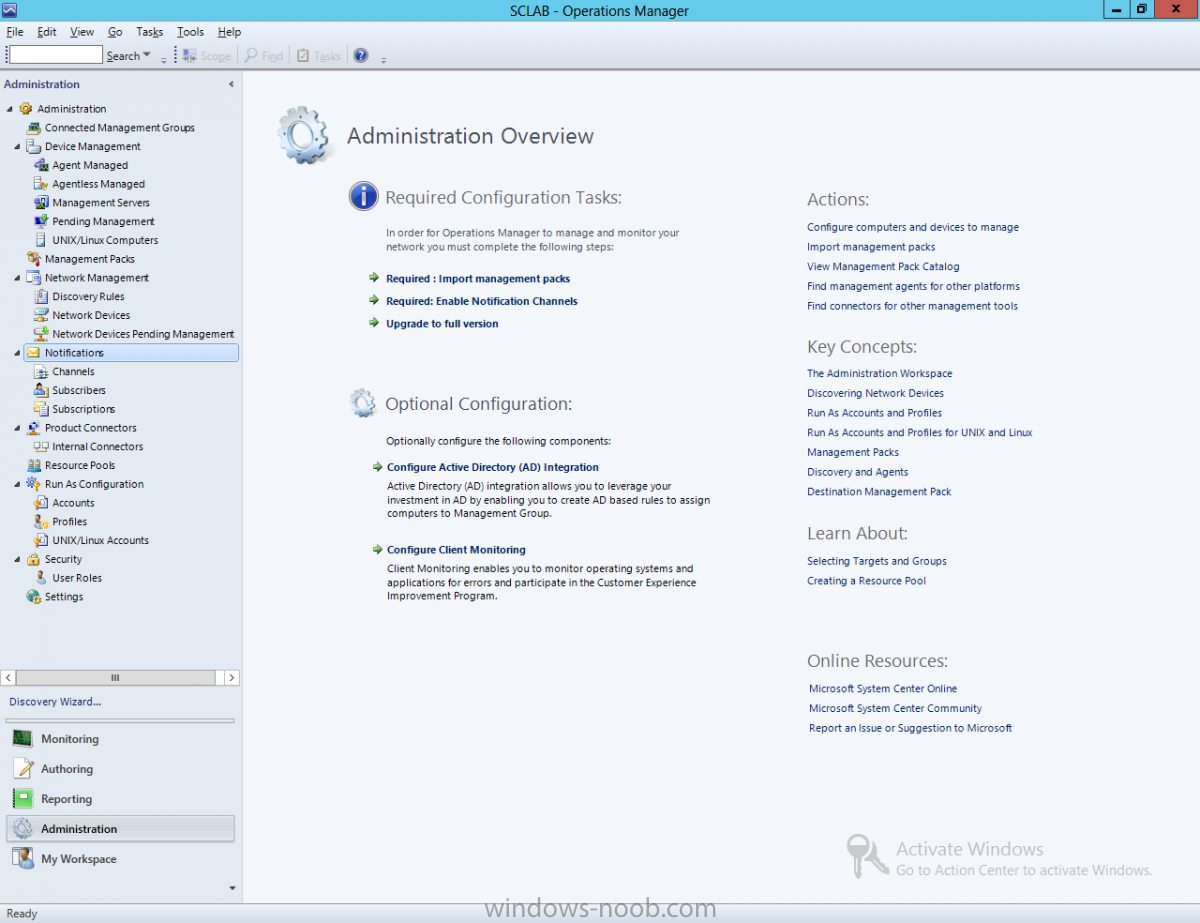Screen dimensions: 1200x923
Task: Open the View menu
Action: (82, 32)
